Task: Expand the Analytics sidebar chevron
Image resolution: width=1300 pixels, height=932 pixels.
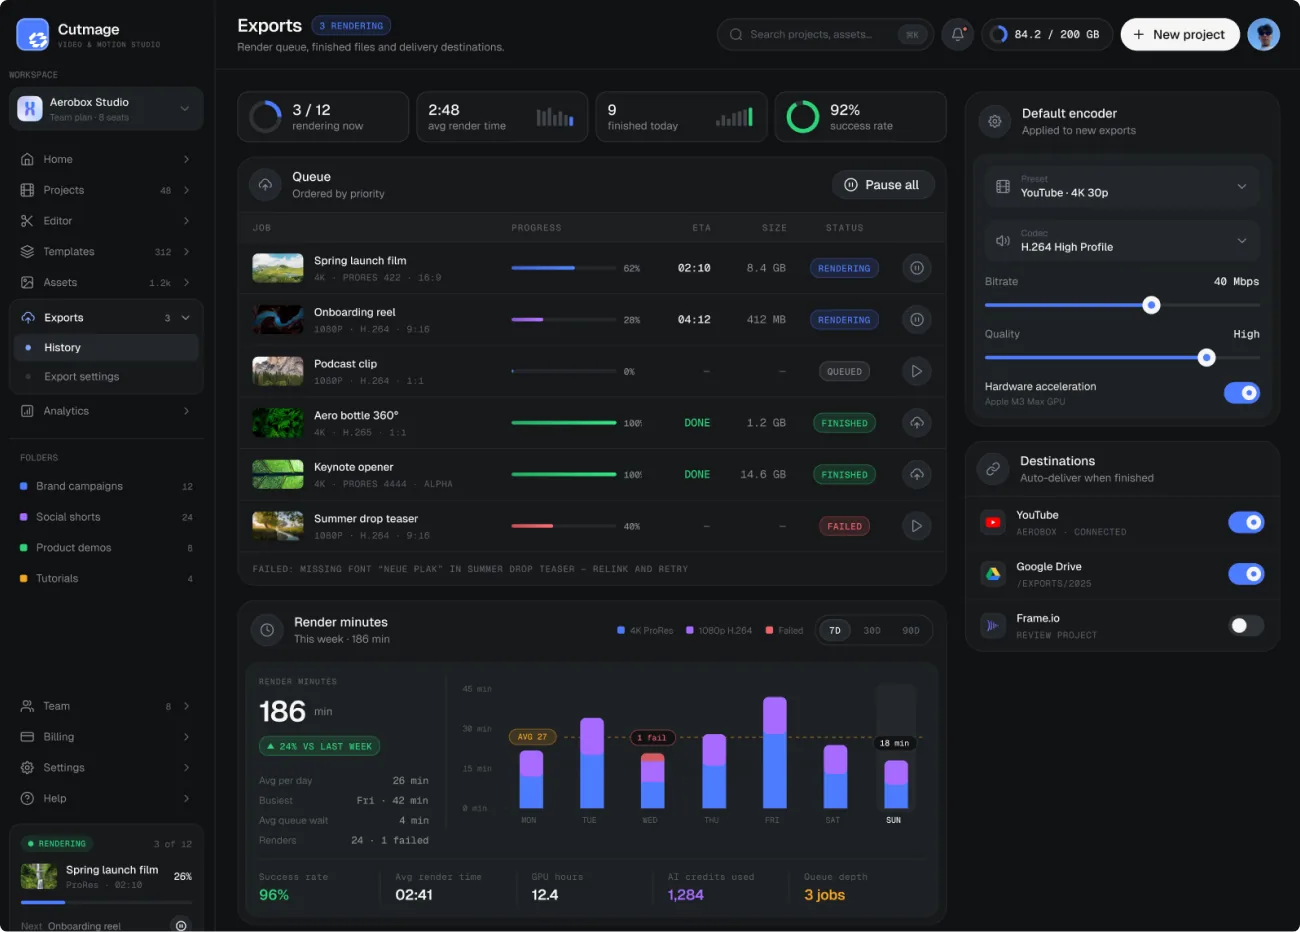Action: [x=186, y=411]
